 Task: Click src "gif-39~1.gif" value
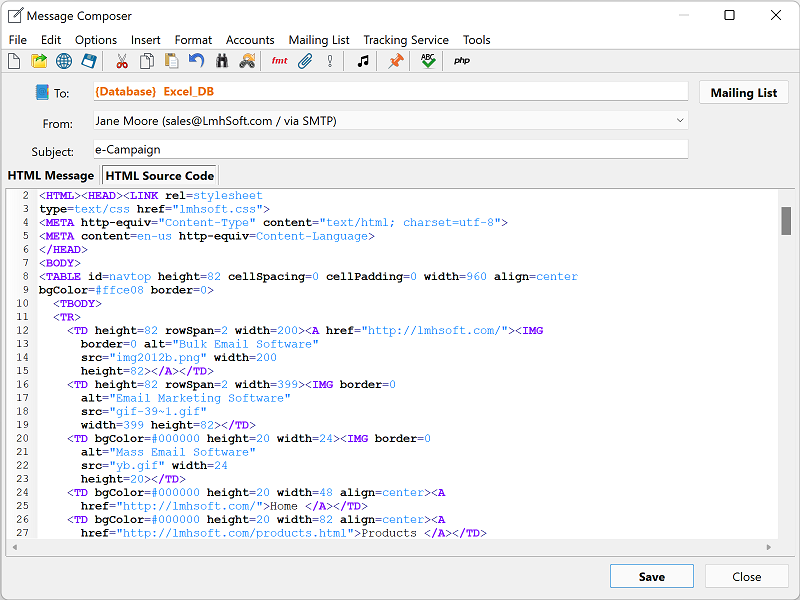pos(158,412)
